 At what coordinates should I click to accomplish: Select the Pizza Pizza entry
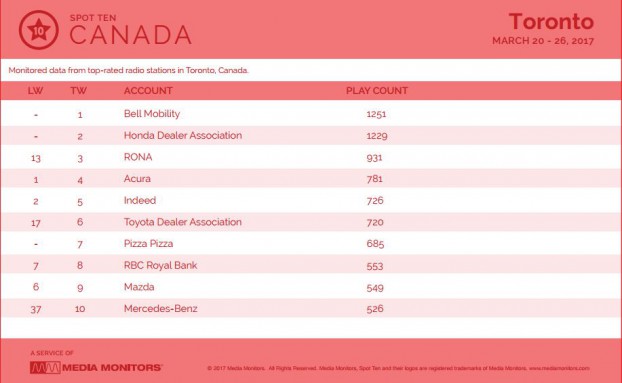[148, 243]
